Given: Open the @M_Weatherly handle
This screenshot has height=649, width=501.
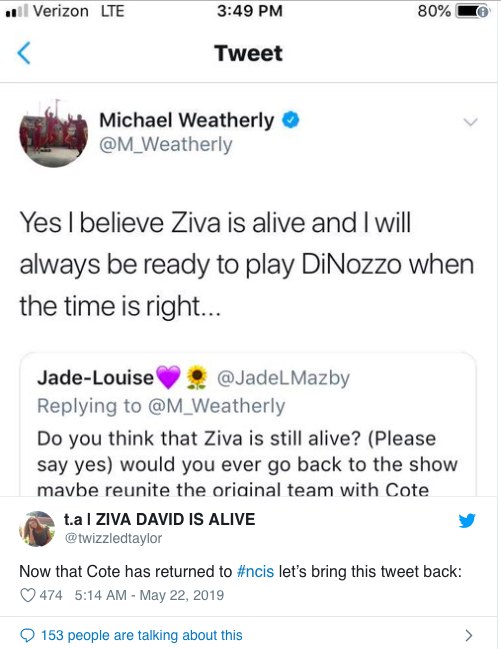Looking at the screenshot, I should point(166,145).
